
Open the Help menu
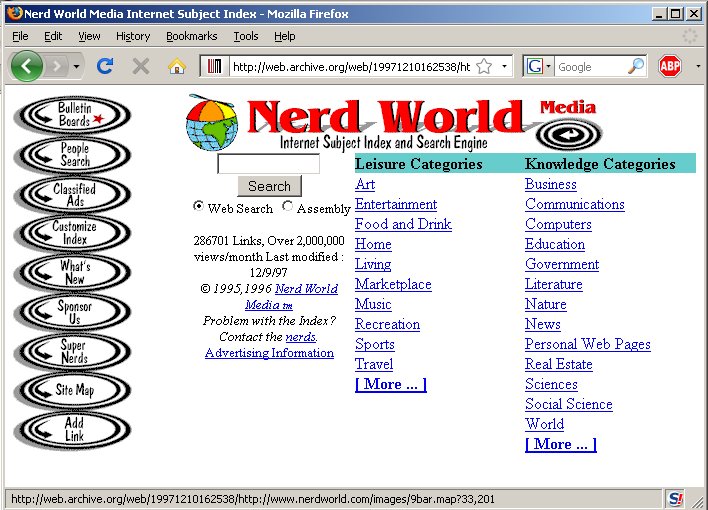284,36
